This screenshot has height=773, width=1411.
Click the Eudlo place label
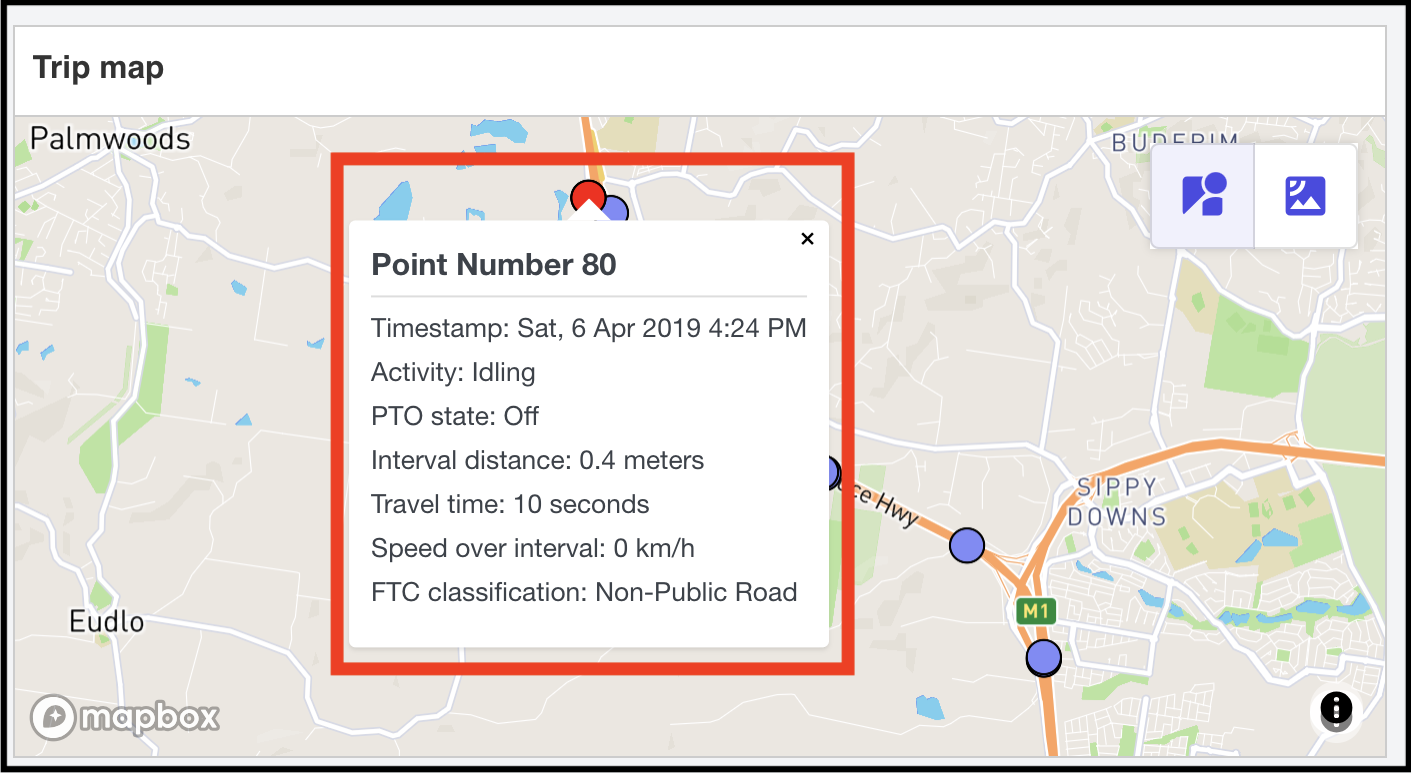106,622
